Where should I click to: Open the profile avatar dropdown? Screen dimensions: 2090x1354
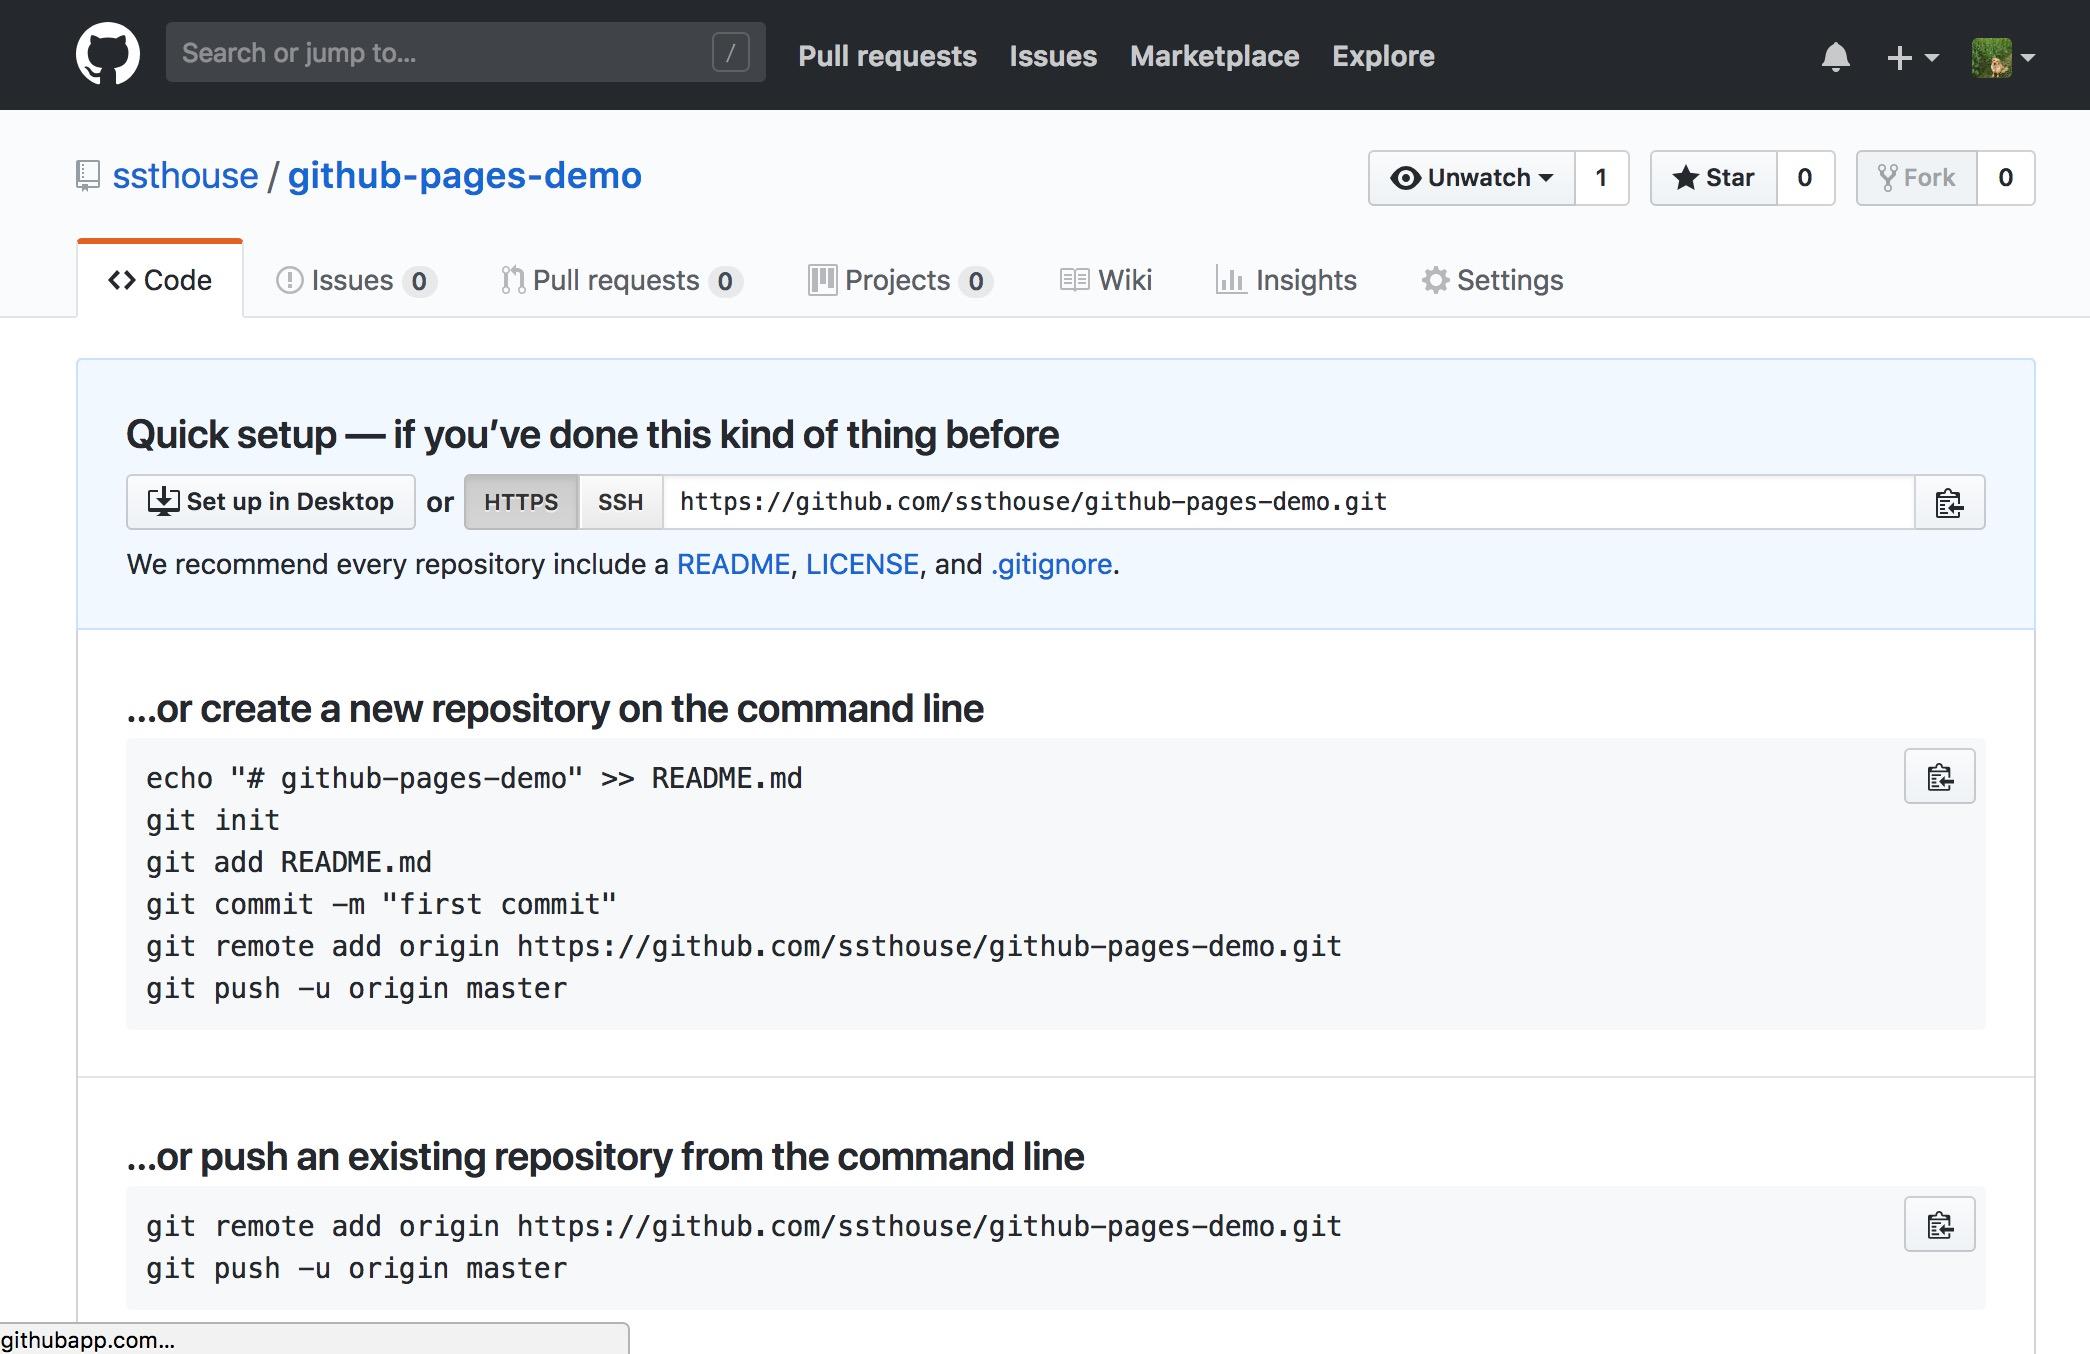point(1997,57)
